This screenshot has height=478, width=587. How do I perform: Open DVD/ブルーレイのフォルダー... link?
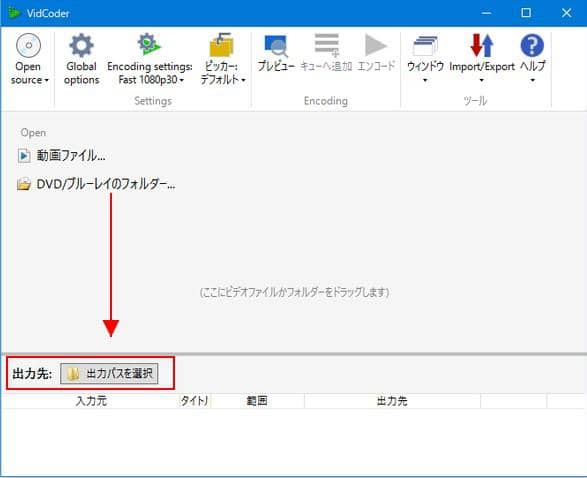(106, 184)
